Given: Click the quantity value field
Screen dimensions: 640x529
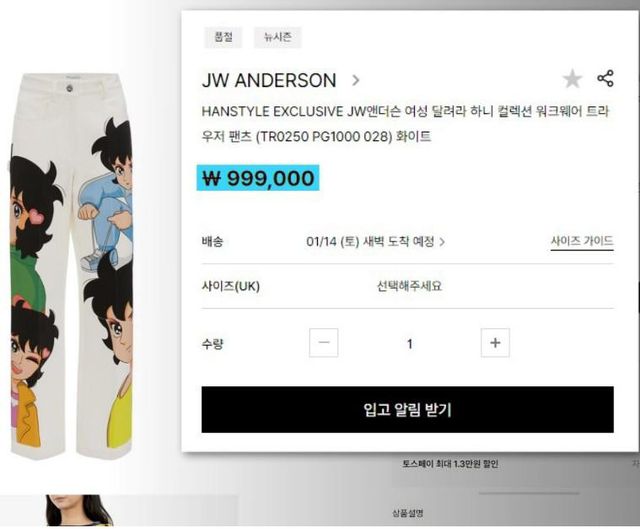Looking at the screenshot, I should 409,343.
